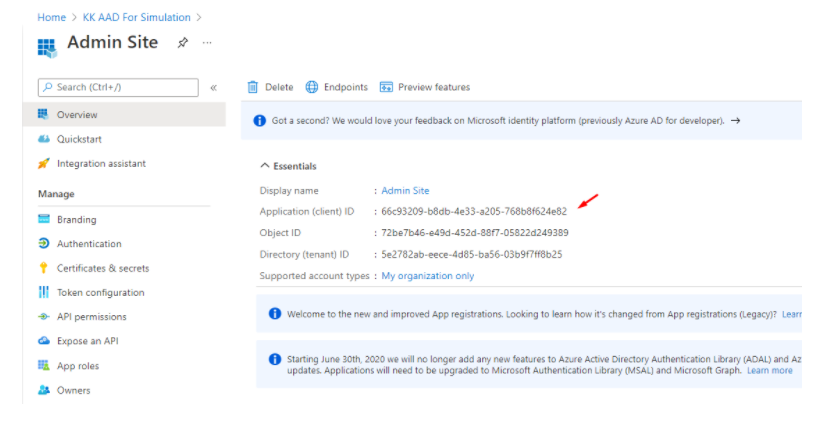Viewport: 822px width, 421px height.
Task: Collapse the sidebar with the double chevron
Action: pos(213,88)
